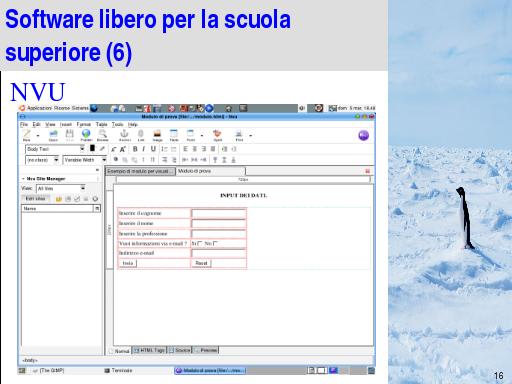Open the Body Text paragraph style dropdown
The height and width of the screenshot is (384, 512).
(x=55, y=149)
